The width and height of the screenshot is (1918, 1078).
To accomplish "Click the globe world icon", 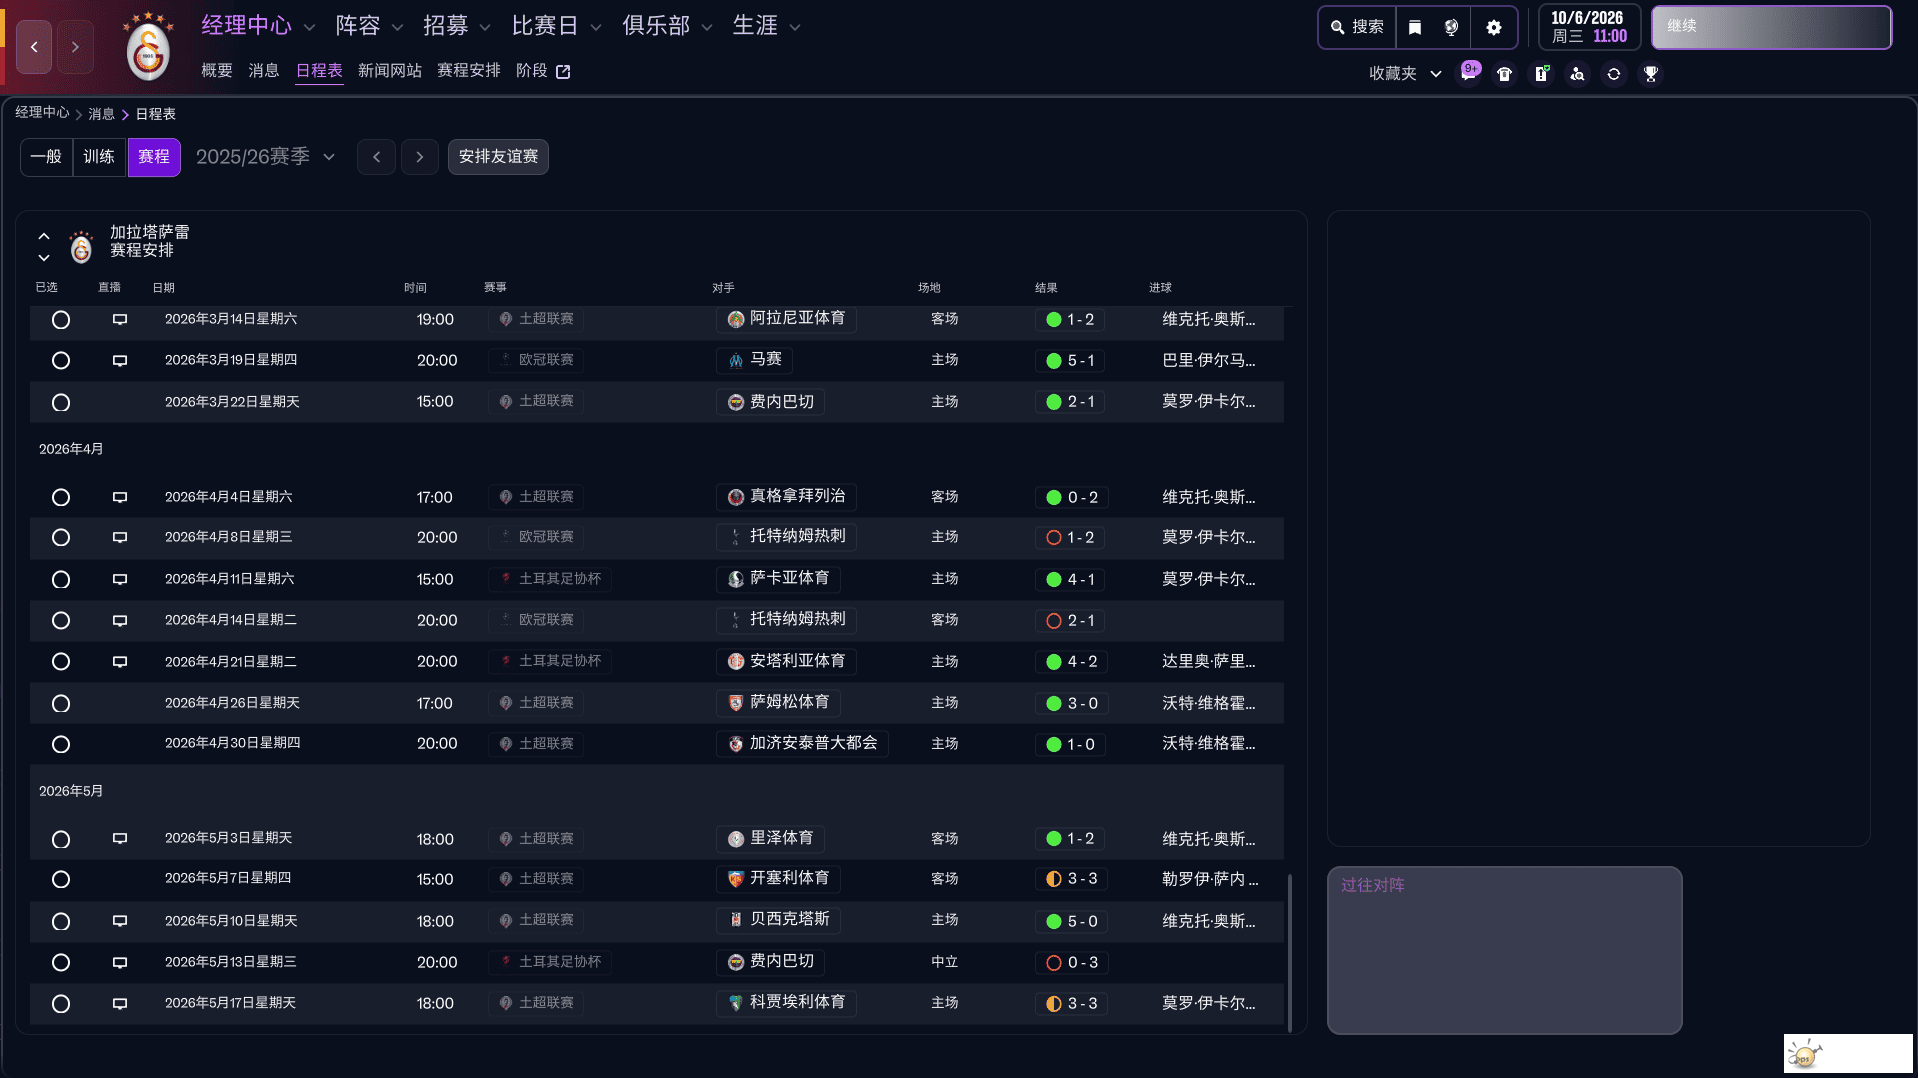I will coord(1451,27).
